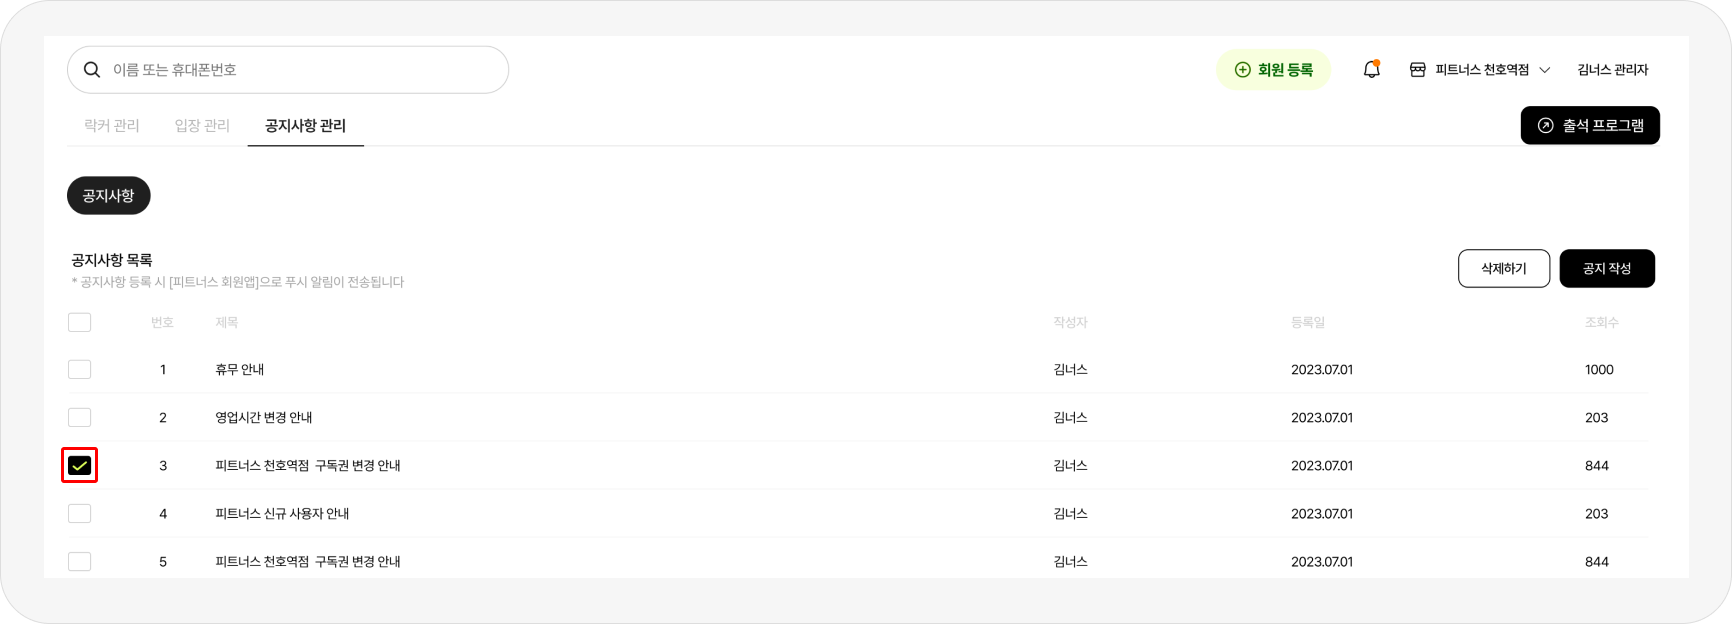The image size is (1732, 624).
Task: Click the arrow icon in 출석 프로그램
Action: coord(1546,126)
